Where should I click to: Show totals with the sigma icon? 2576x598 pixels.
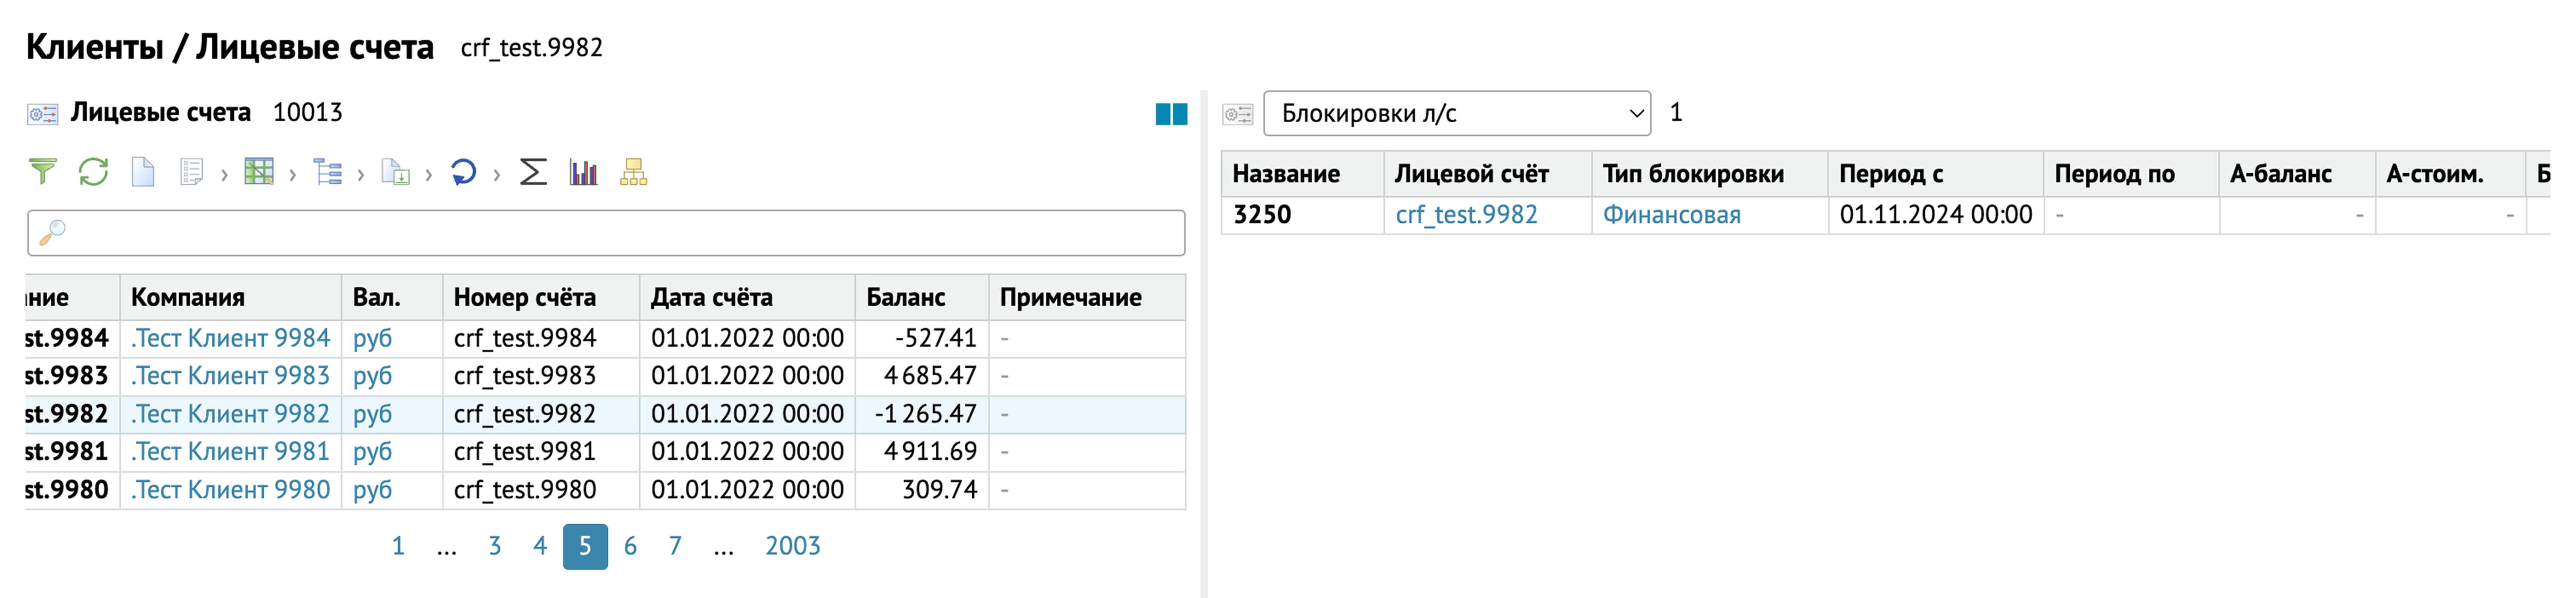pyautogui.click(x=533, y=172)
